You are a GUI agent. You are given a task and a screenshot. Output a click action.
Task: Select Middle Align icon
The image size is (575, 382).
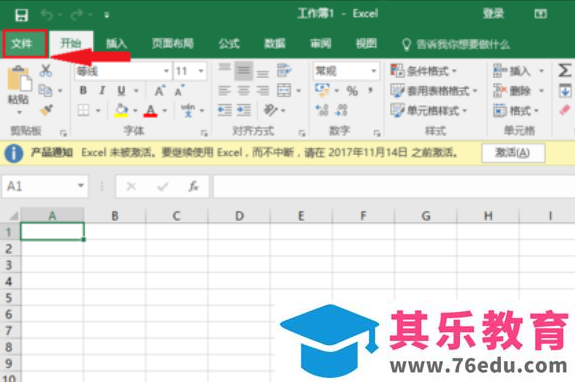pyautogui.click(x=243, y=70)
